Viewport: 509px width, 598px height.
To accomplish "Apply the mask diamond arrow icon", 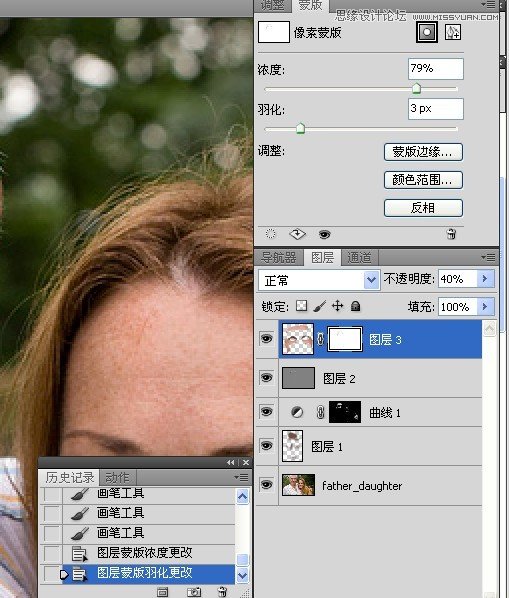I will point(297,234).
